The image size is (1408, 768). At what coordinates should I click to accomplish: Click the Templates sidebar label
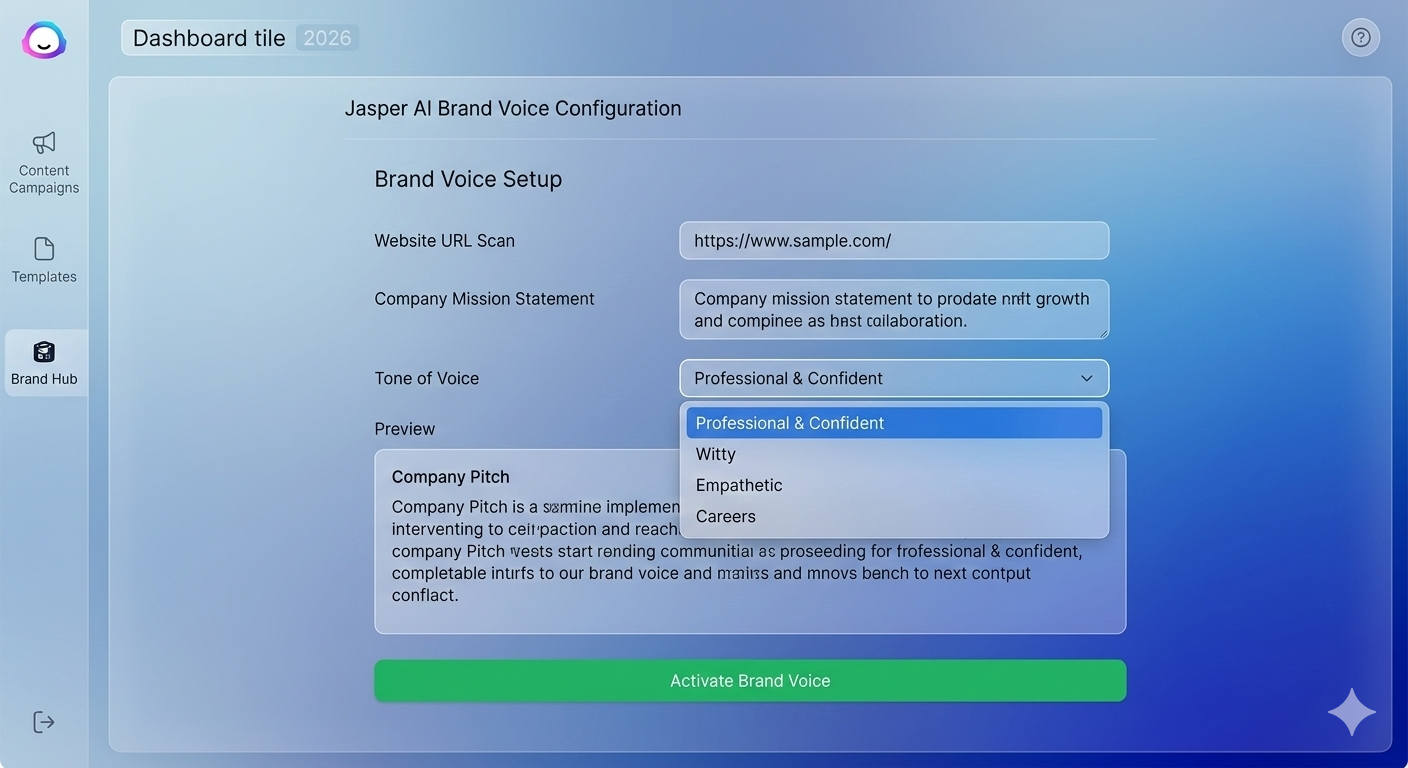[44, 277]
